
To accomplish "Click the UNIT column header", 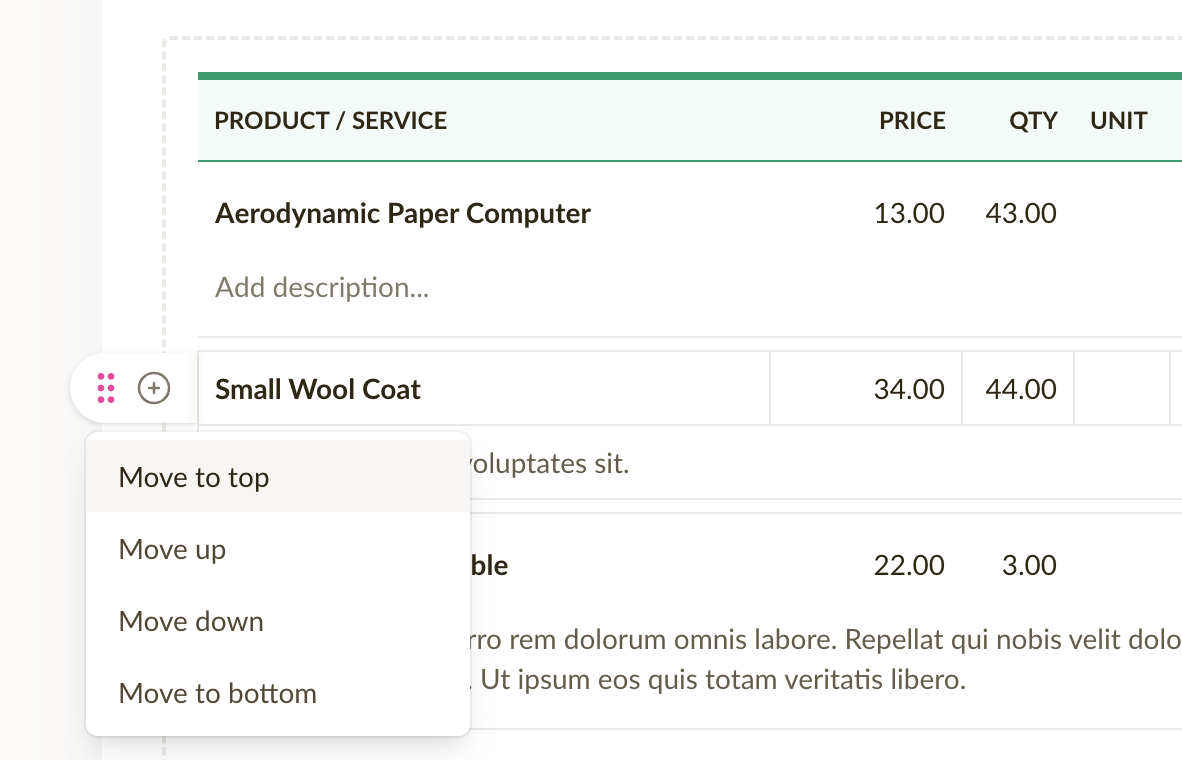I will (x=1119, y=121).
